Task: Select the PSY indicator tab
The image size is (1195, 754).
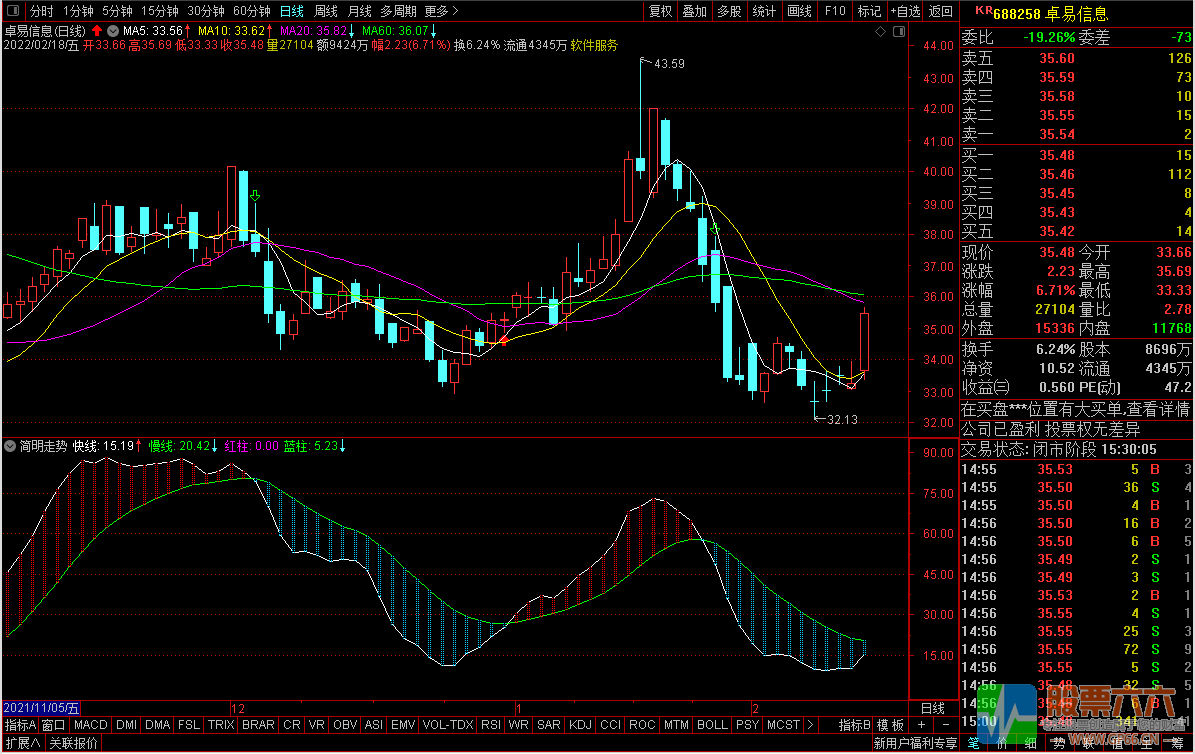Action: point(748,725)
